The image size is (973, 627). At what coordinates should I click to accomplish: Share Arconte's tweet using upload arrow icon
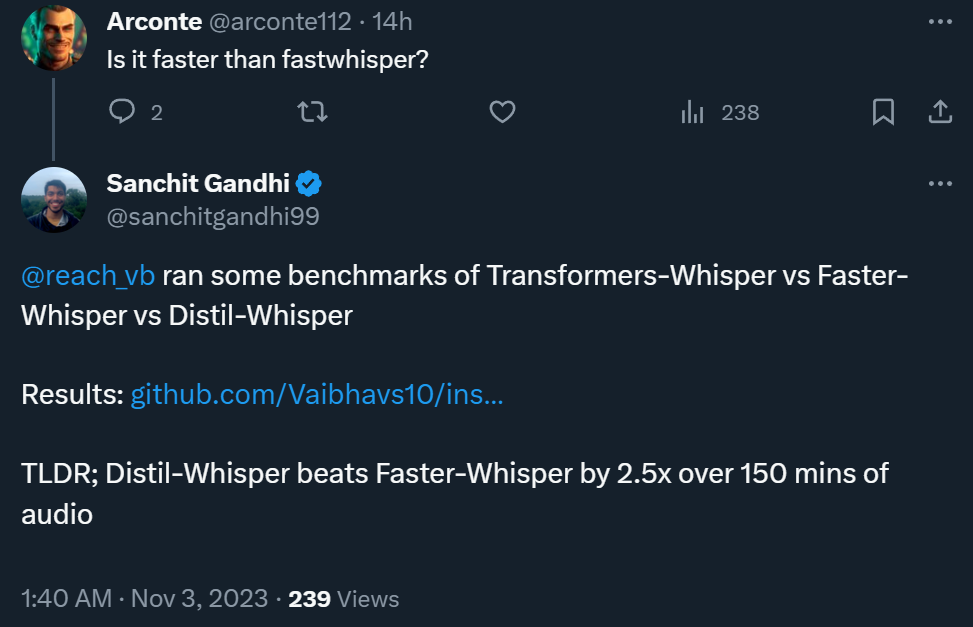tap(940, 112)
